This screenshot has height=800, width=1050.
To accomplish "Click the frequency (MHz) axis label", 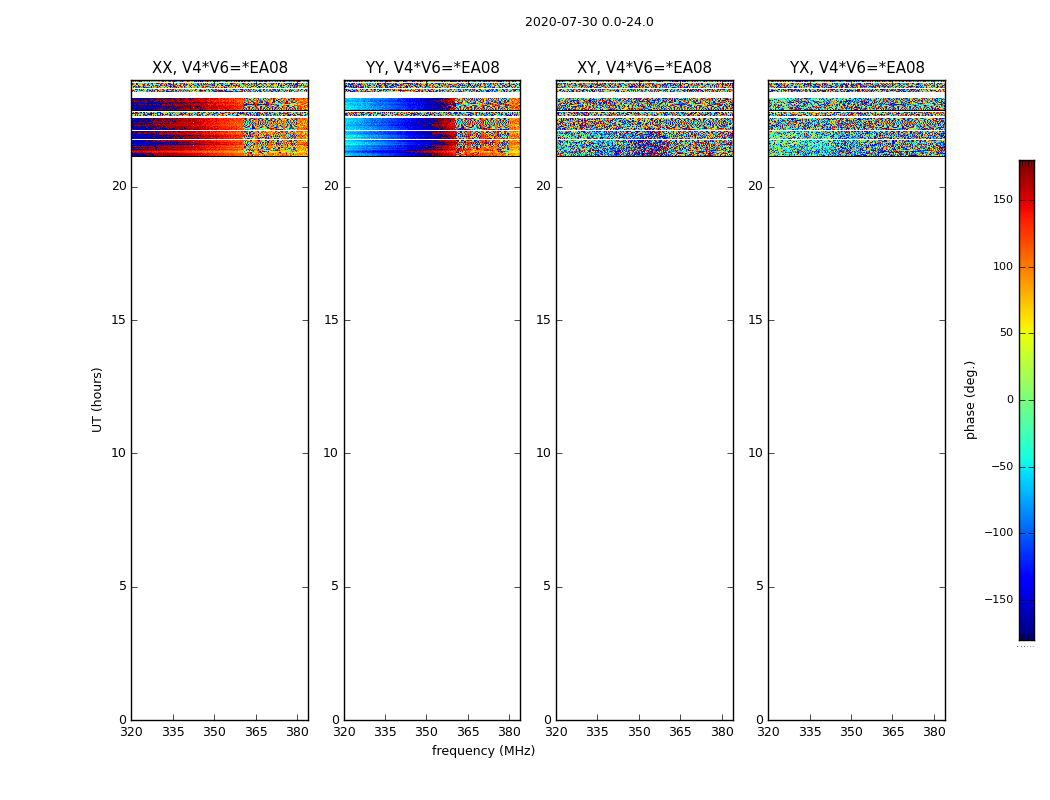I will [x=483, y=751].
